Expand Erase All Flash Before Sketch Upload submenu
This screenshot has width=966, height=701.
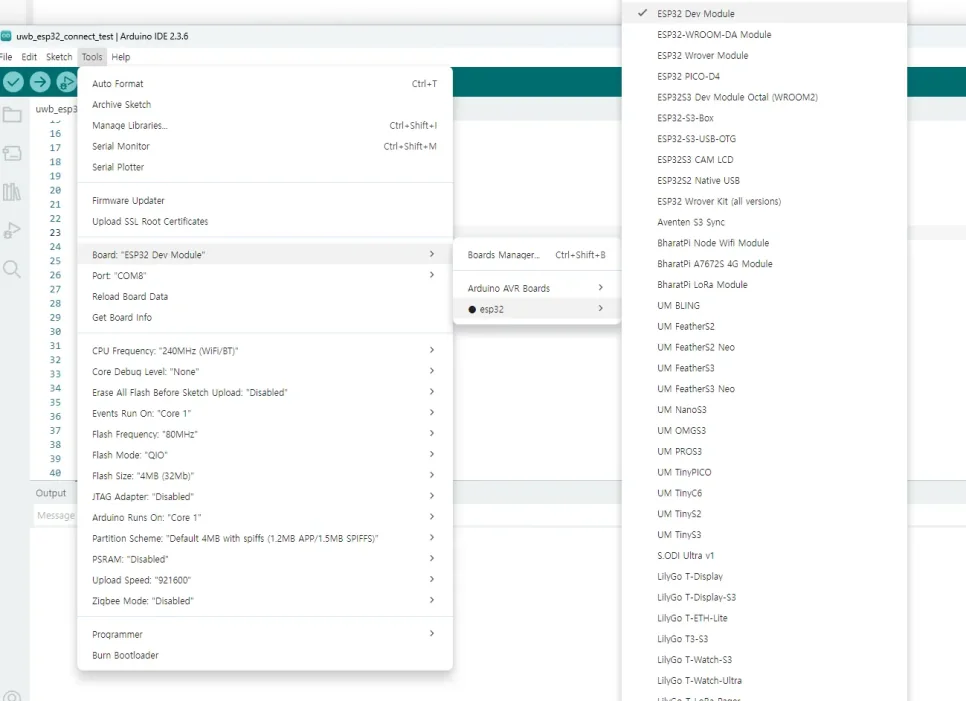(265, 392)
